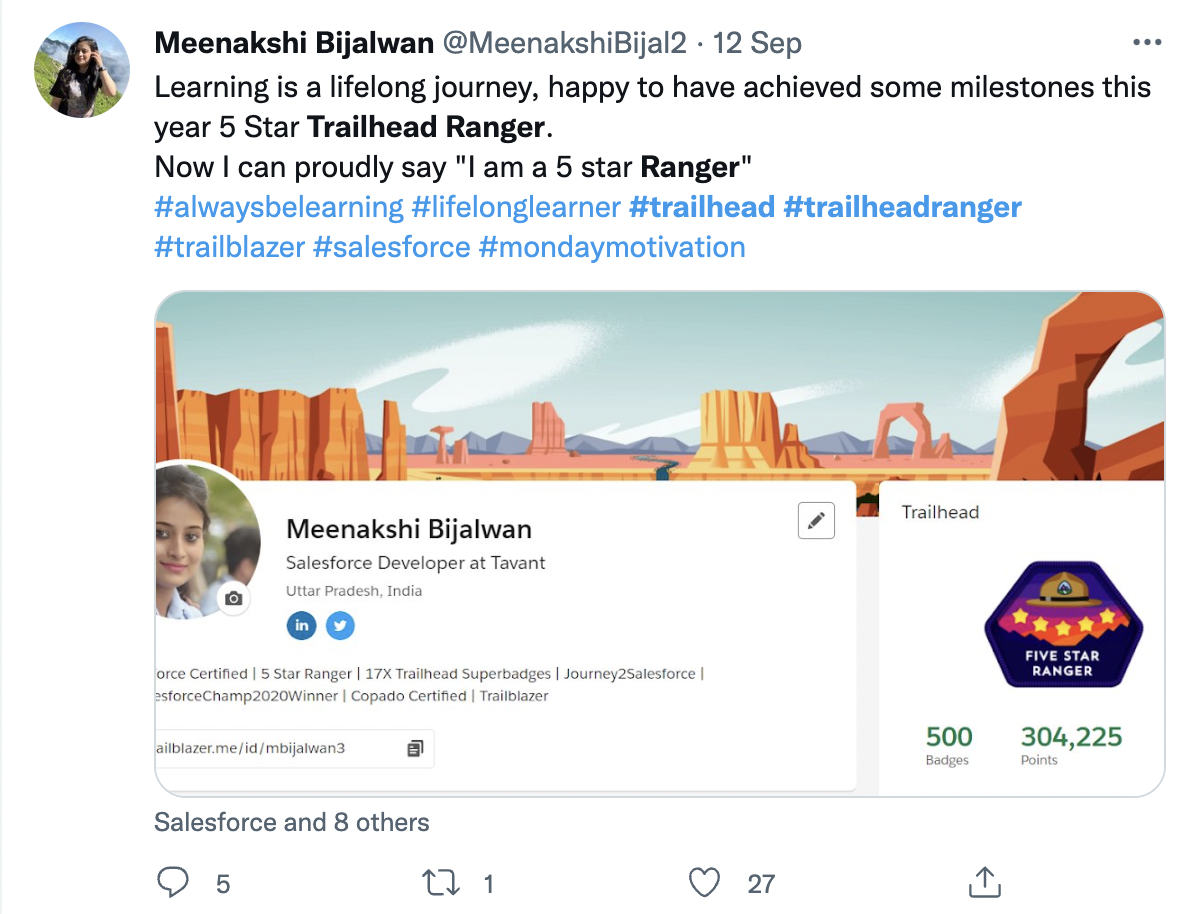This screenshot has width=1198, height=914.
Task: Like the tweet with the heart icon
Action: pyautogui.click(x=704, y=883)
